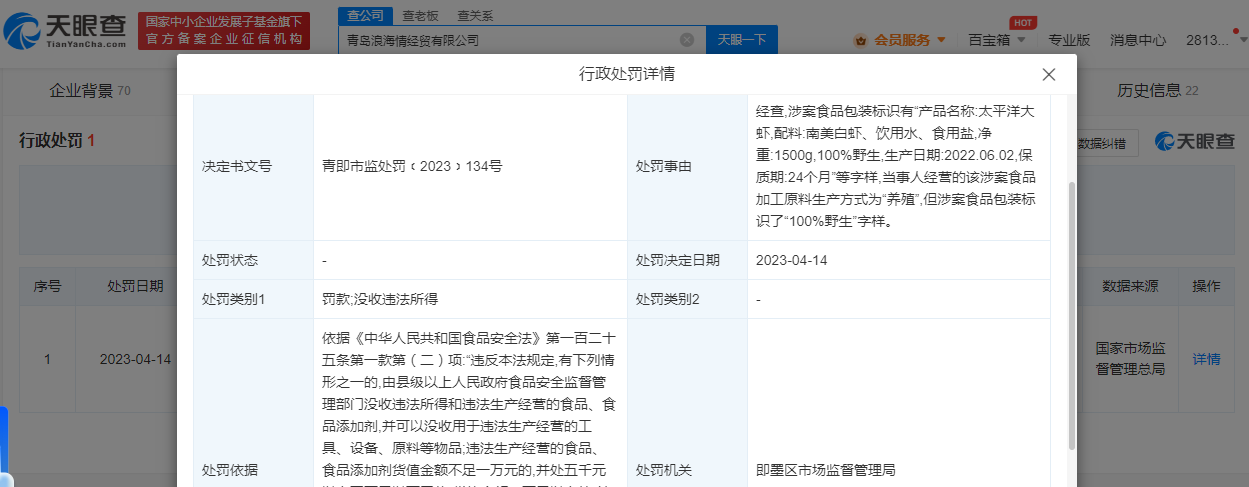Select 国家市场监督管理总局 source cell
The width and height of the screenshot is (1249, 487).
[1130, 359]
